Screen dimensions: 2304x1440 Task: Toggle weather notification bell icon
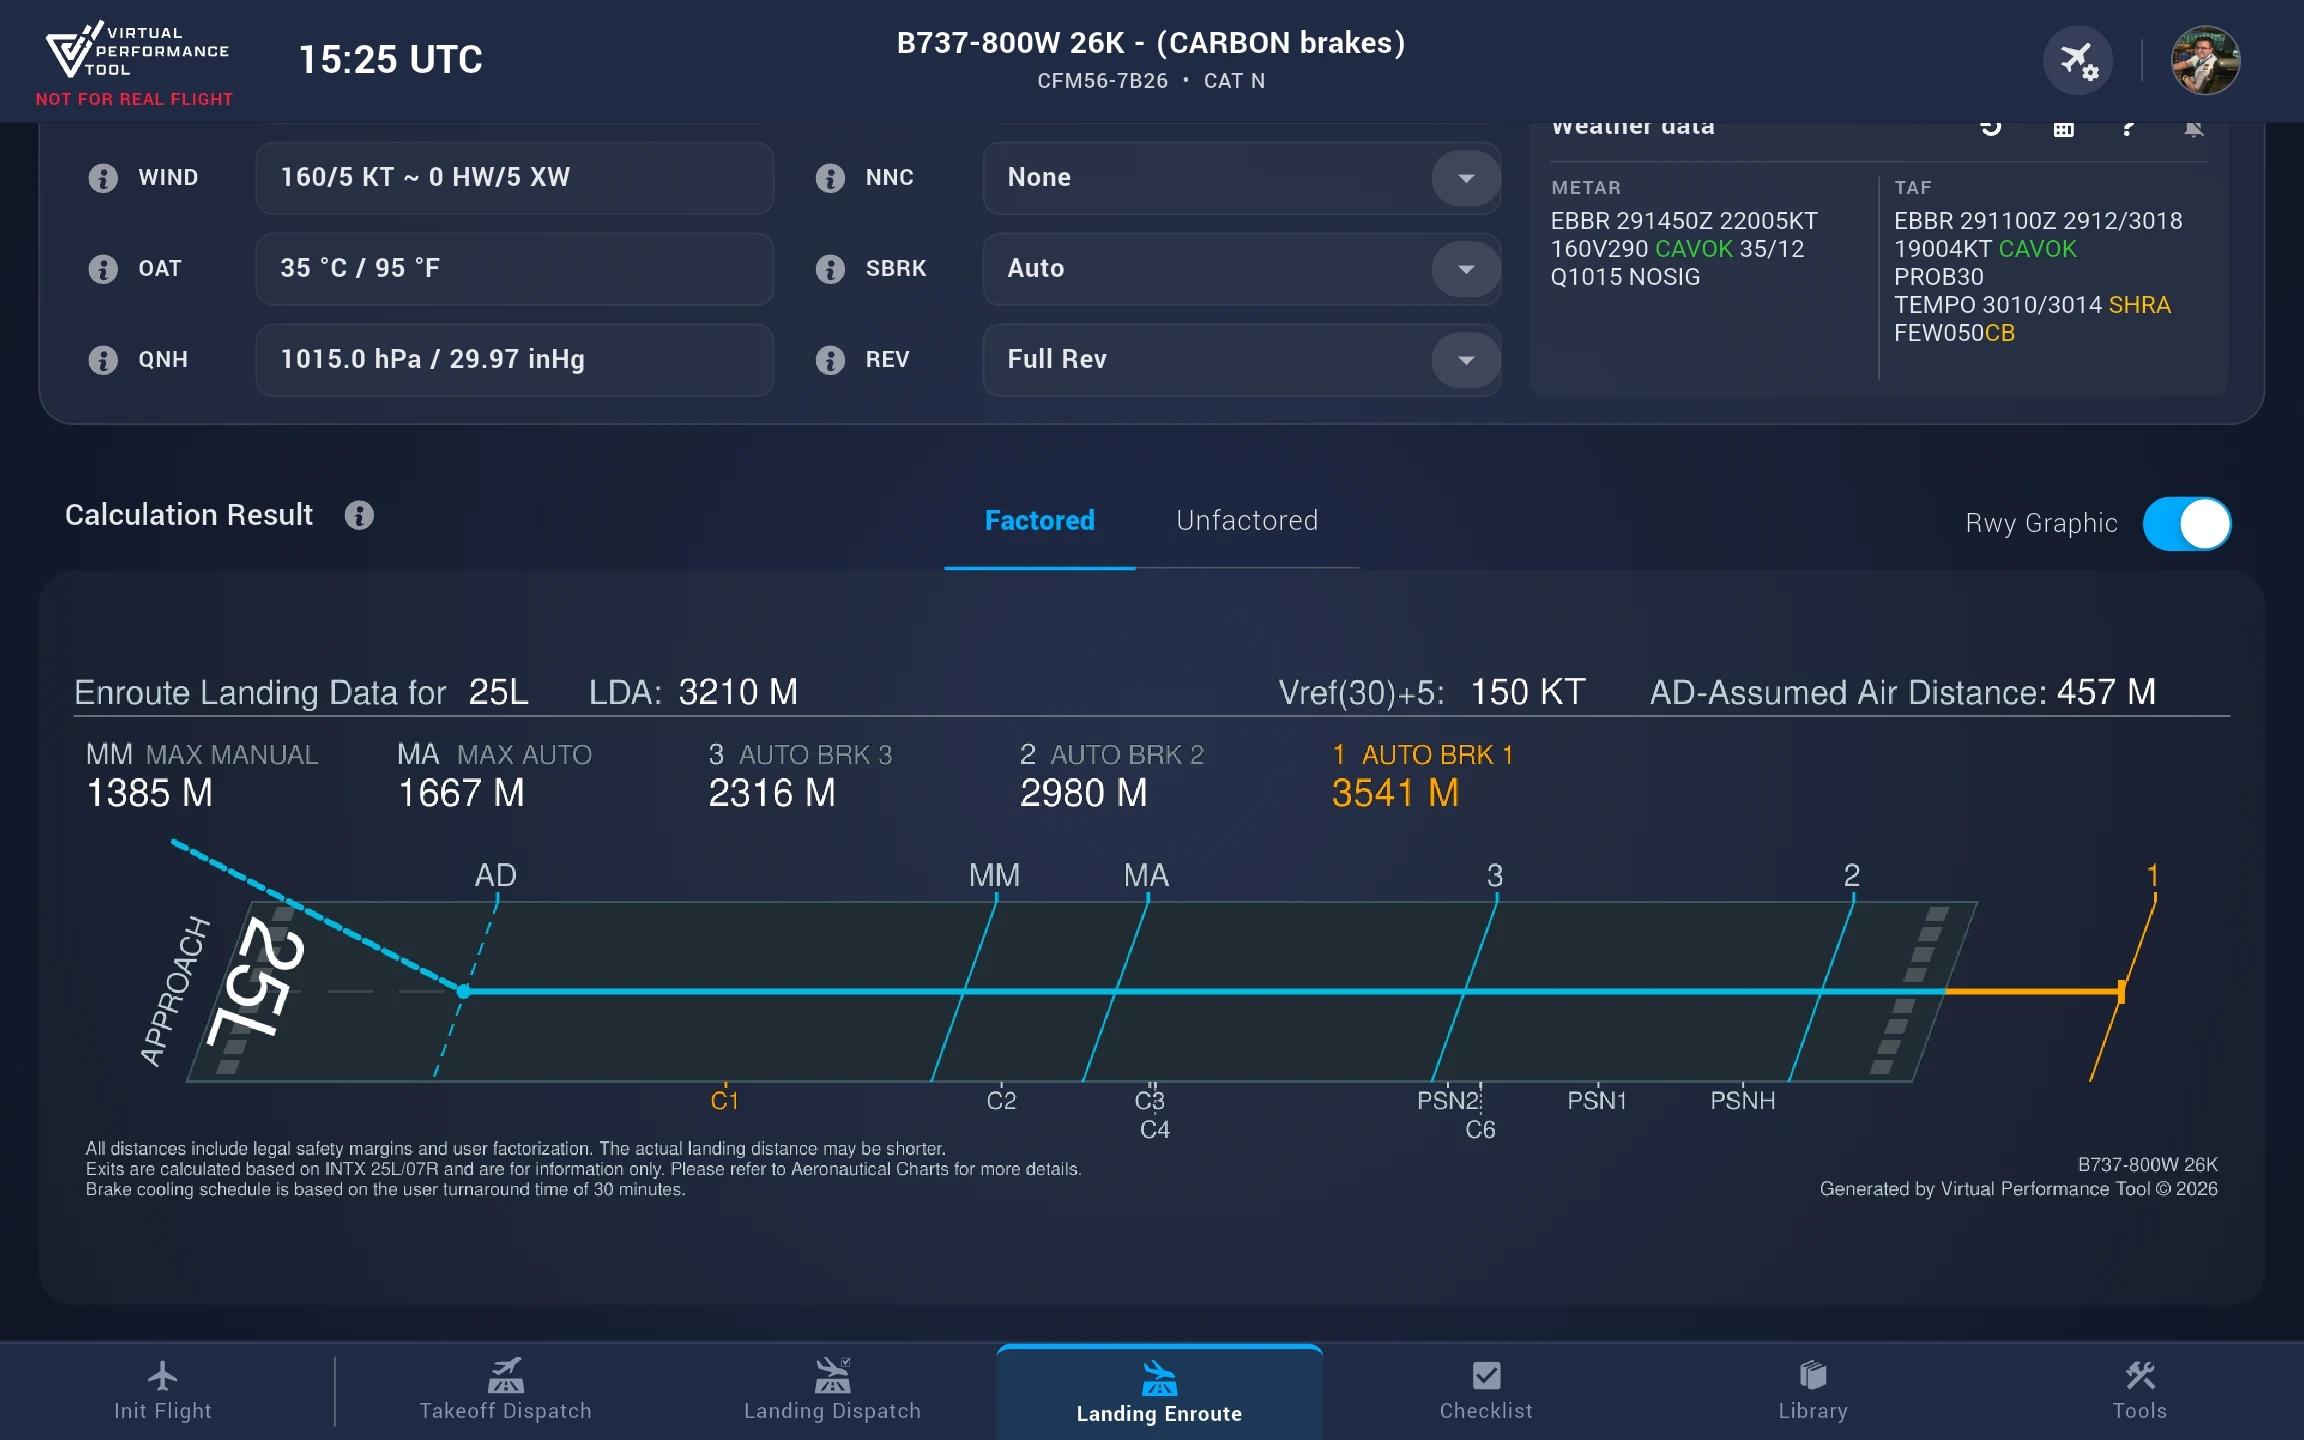[2194, 128]
